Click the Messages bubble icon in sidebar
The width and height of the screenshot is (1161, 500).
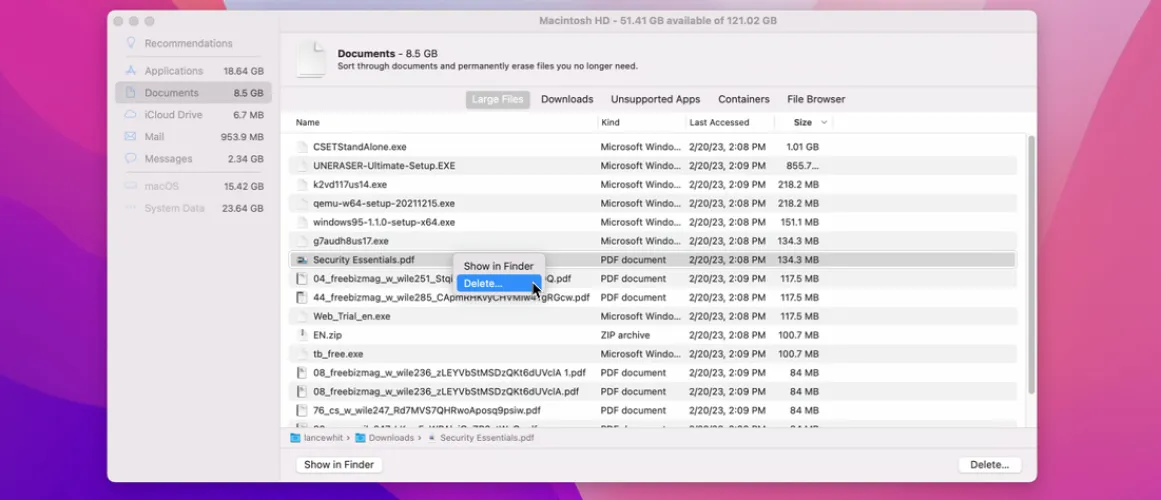[x=131, y=159]
